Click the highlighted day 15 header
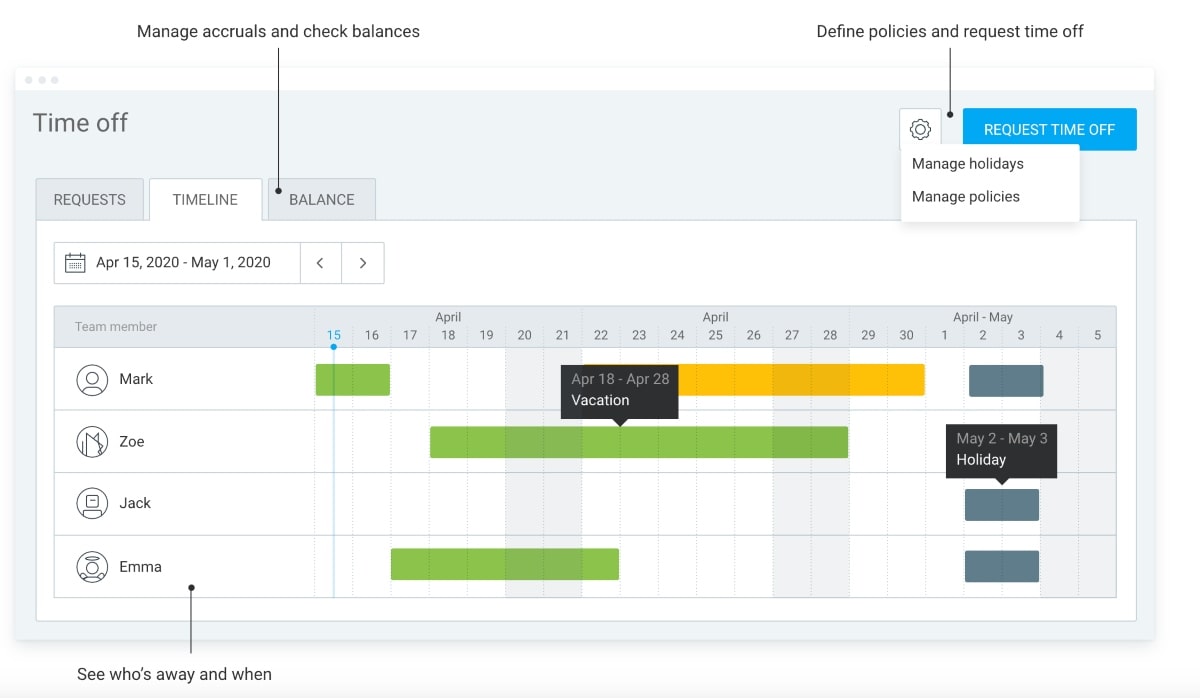The height and width of the screenshot is (698, 1200). pos(334,335)
